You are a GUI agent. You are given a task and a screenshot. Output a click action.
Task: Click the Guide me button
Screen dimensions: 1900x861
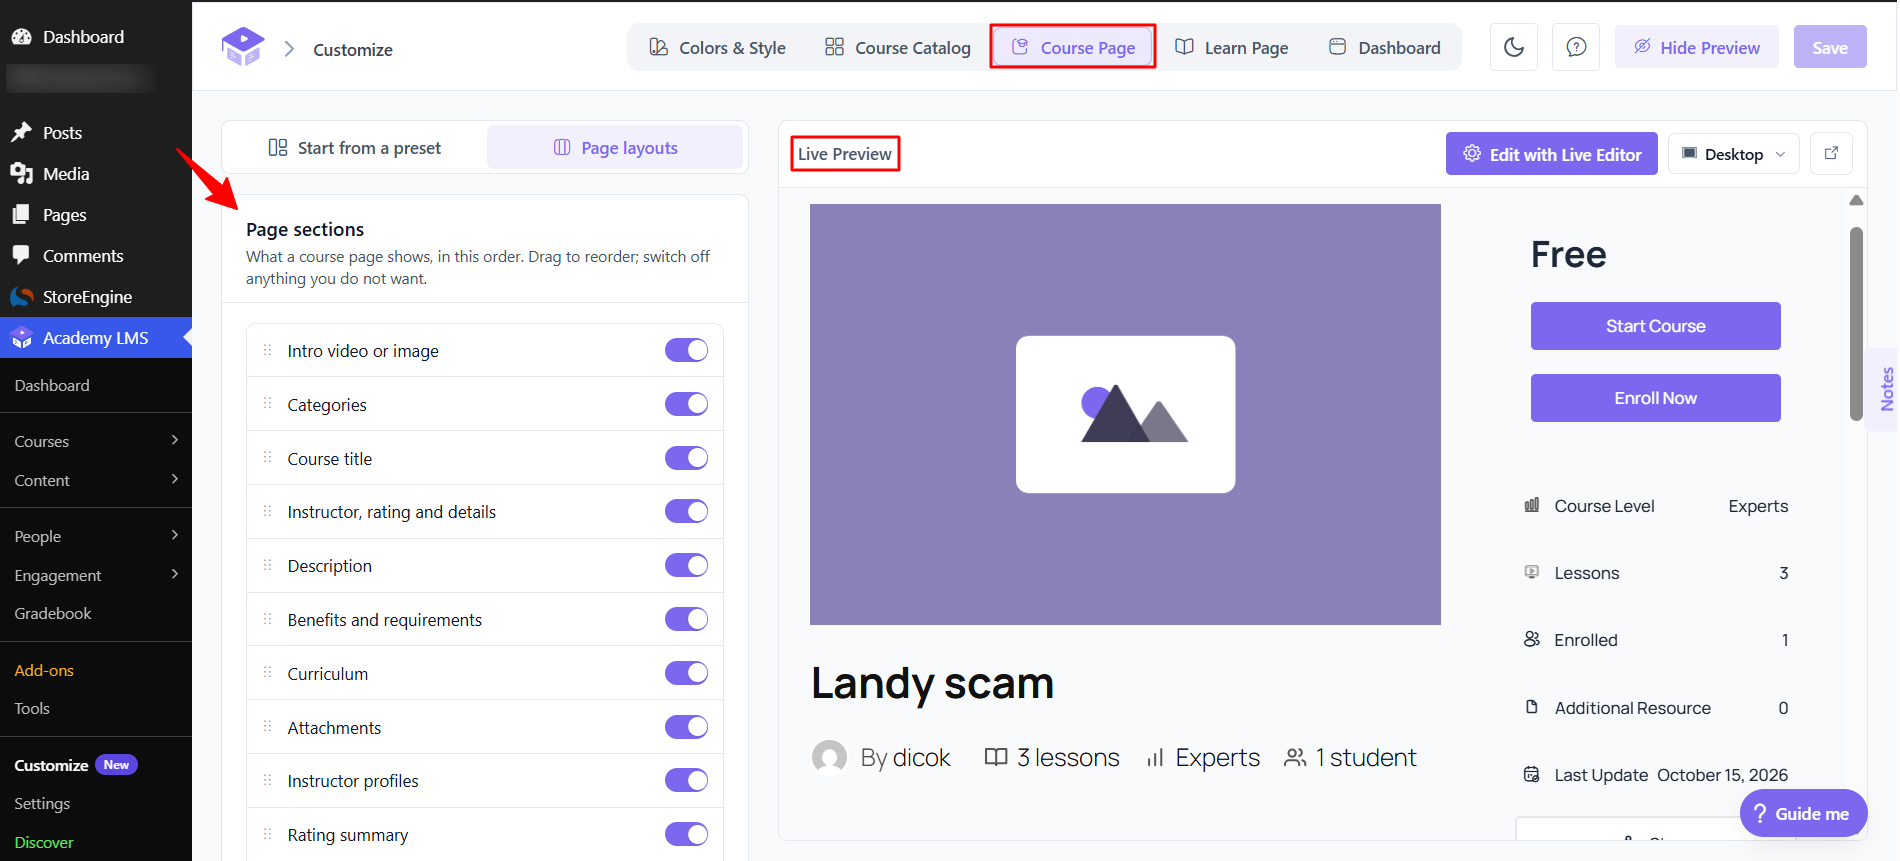click(1804, 814)
